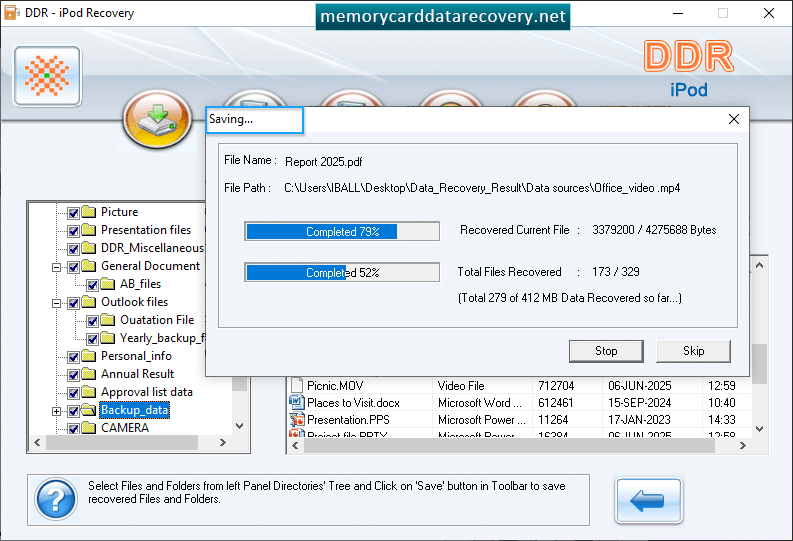This screenshot has width=793, height=541.
Task: Click the CAMERA folder icon
Action: (x=89, y=428)
